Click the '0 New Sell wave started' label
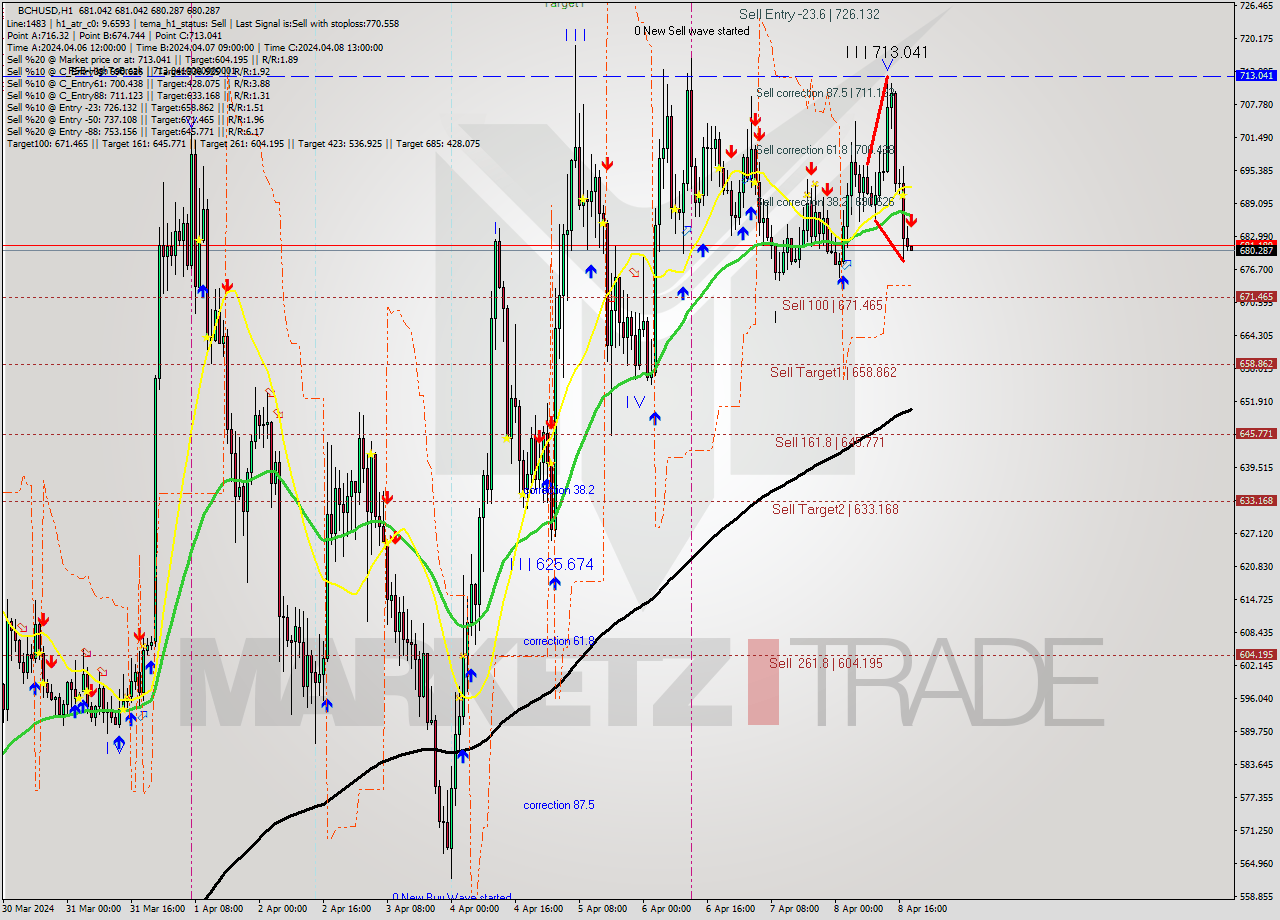This screenshot has width=1280, height=920. click(691, 31)
